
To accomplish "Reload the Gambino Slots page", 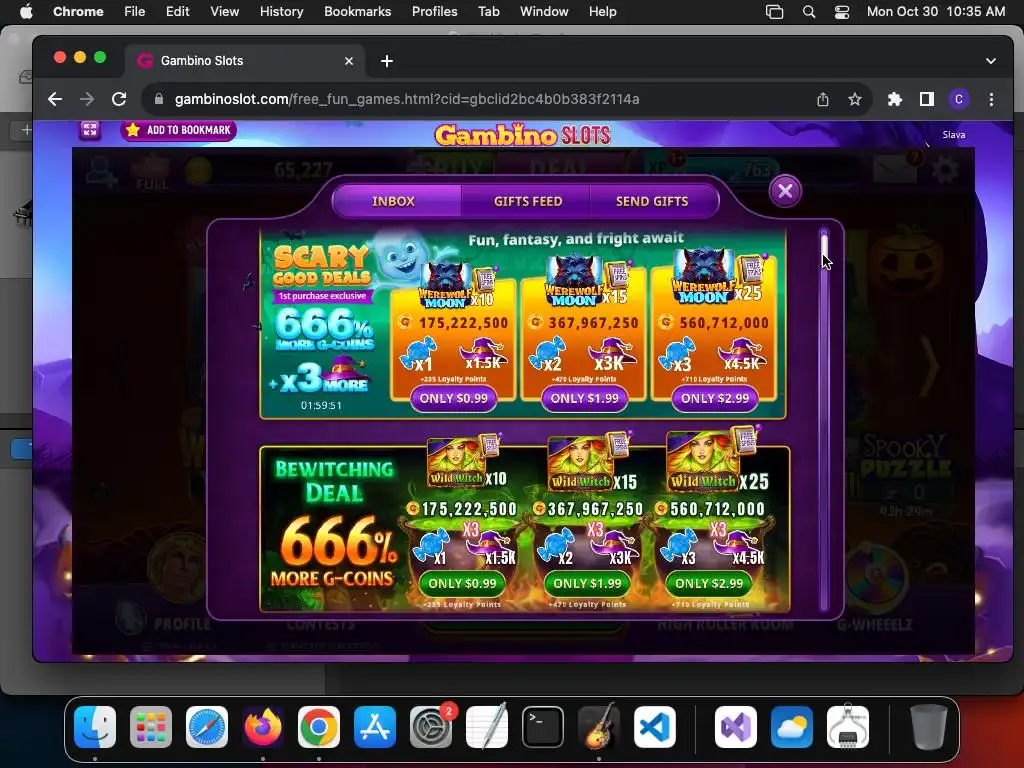I will 119,99.
